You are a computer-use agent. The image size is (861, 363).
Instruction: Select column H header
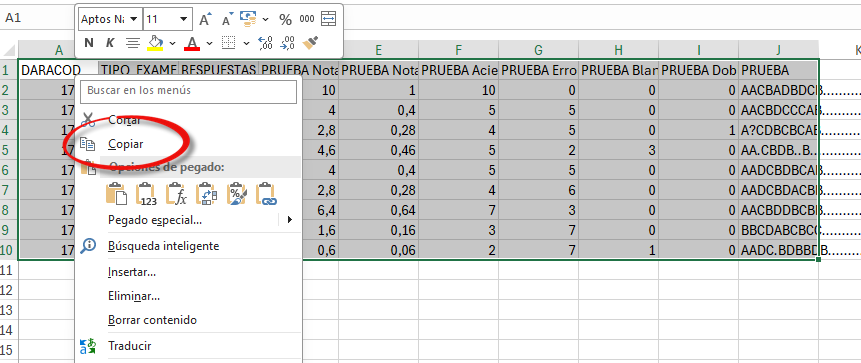pos(618,50)
